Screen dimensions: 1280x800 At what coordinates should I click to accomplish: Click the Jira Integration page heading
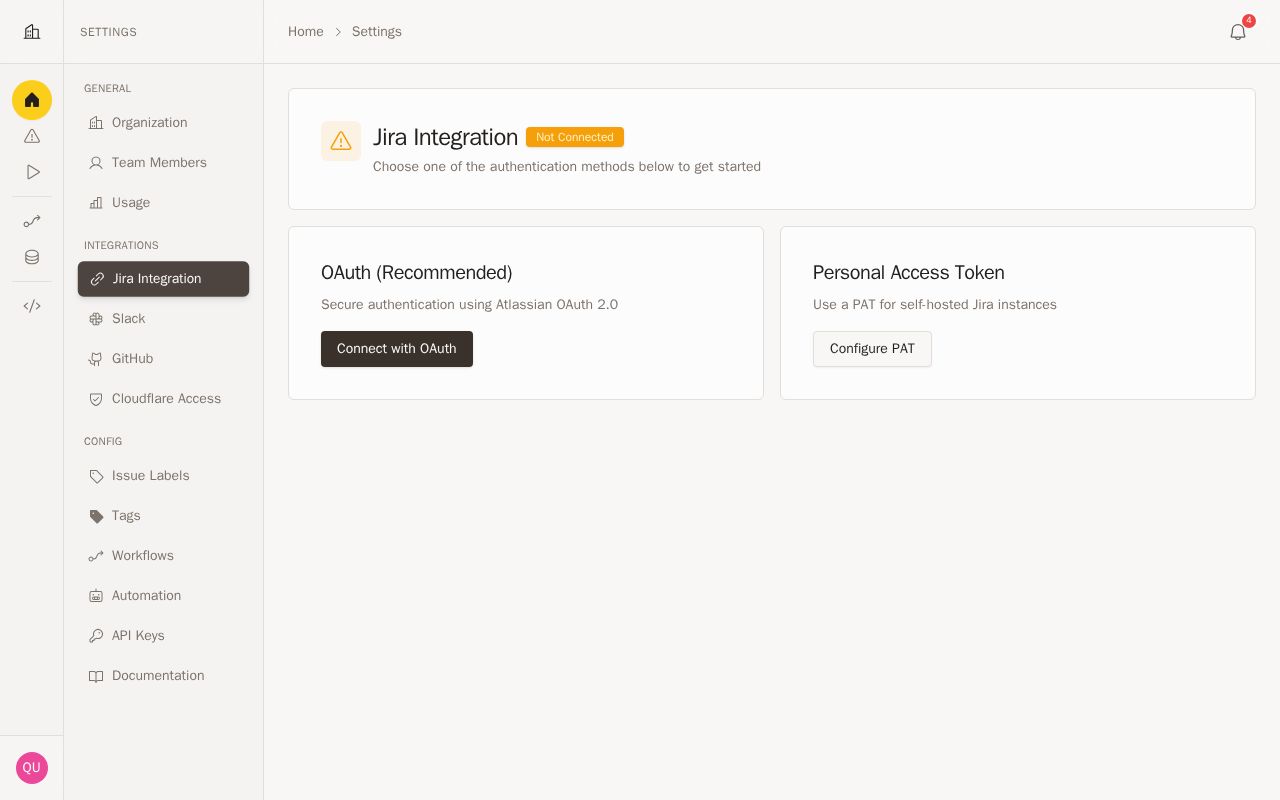(445, 137)
